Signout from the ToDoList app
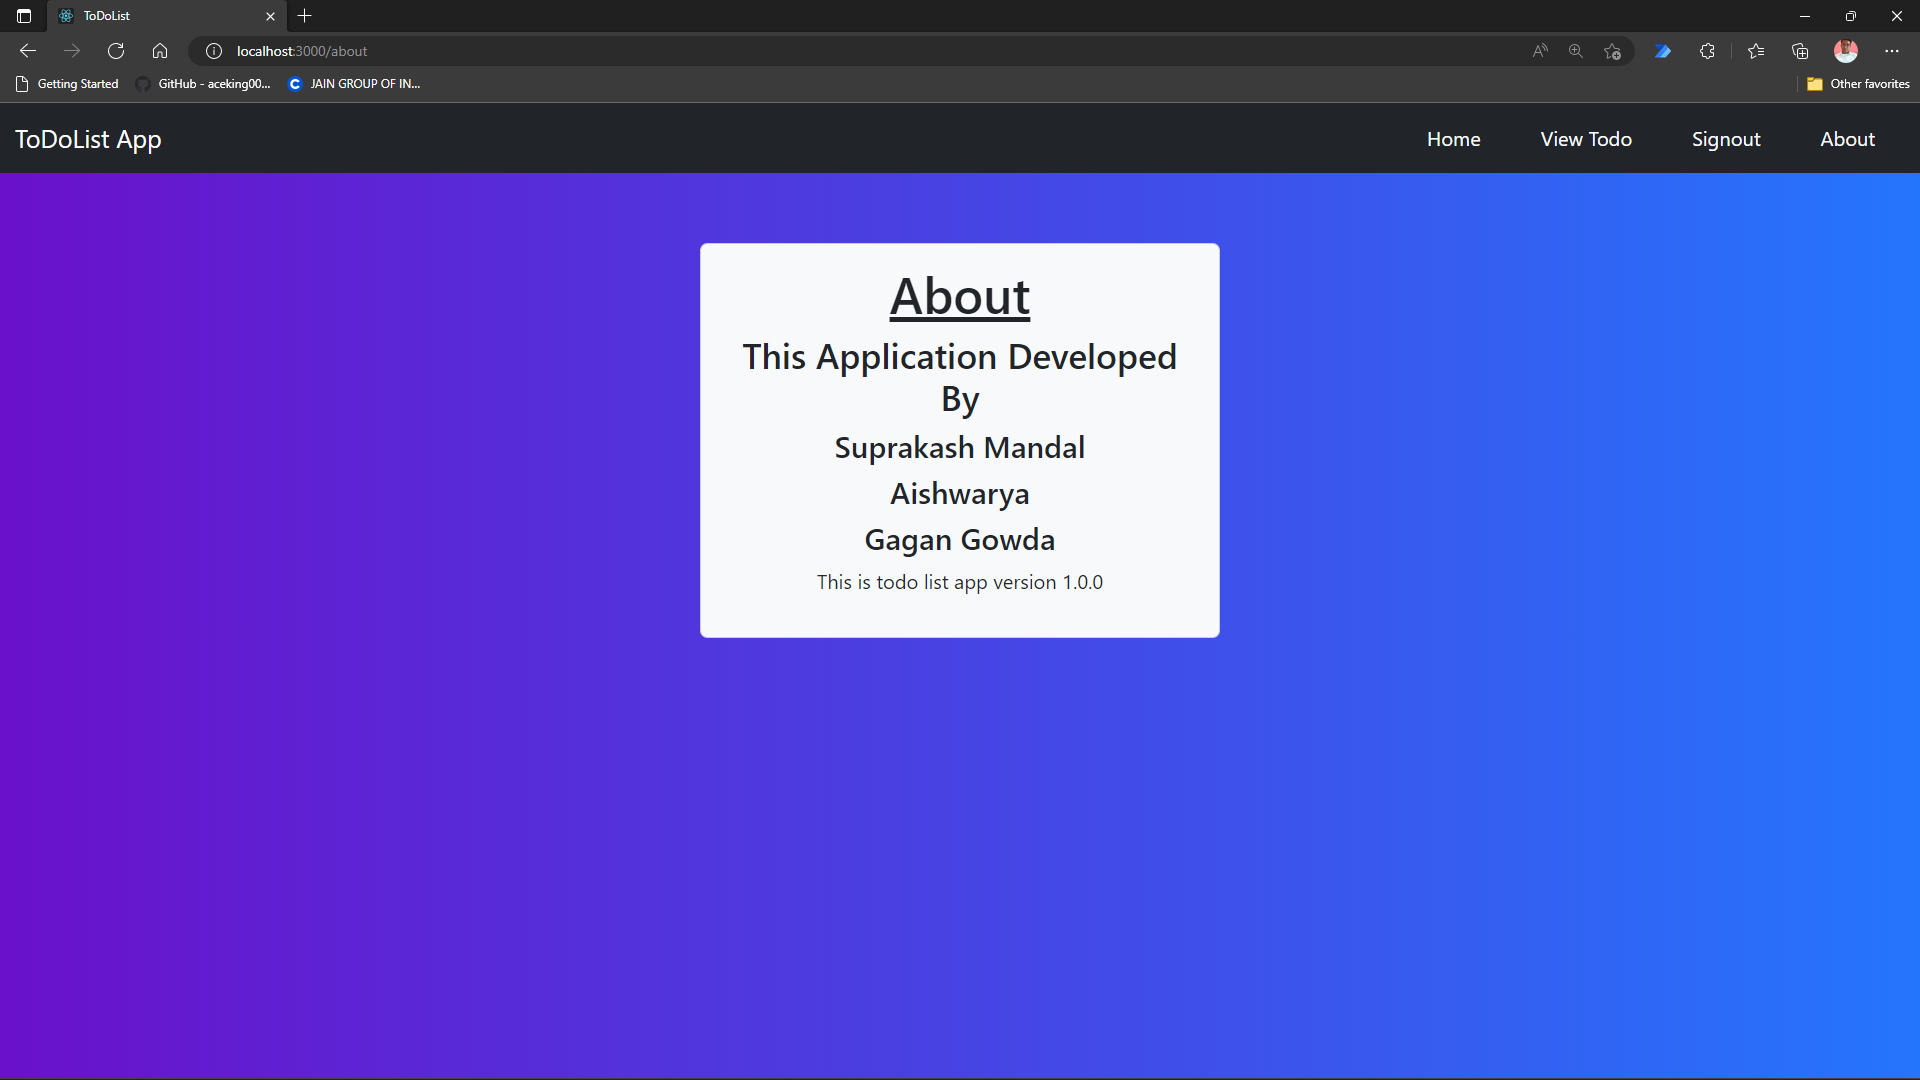This screenshot has height=1080, width=1920. [1726, 139]
